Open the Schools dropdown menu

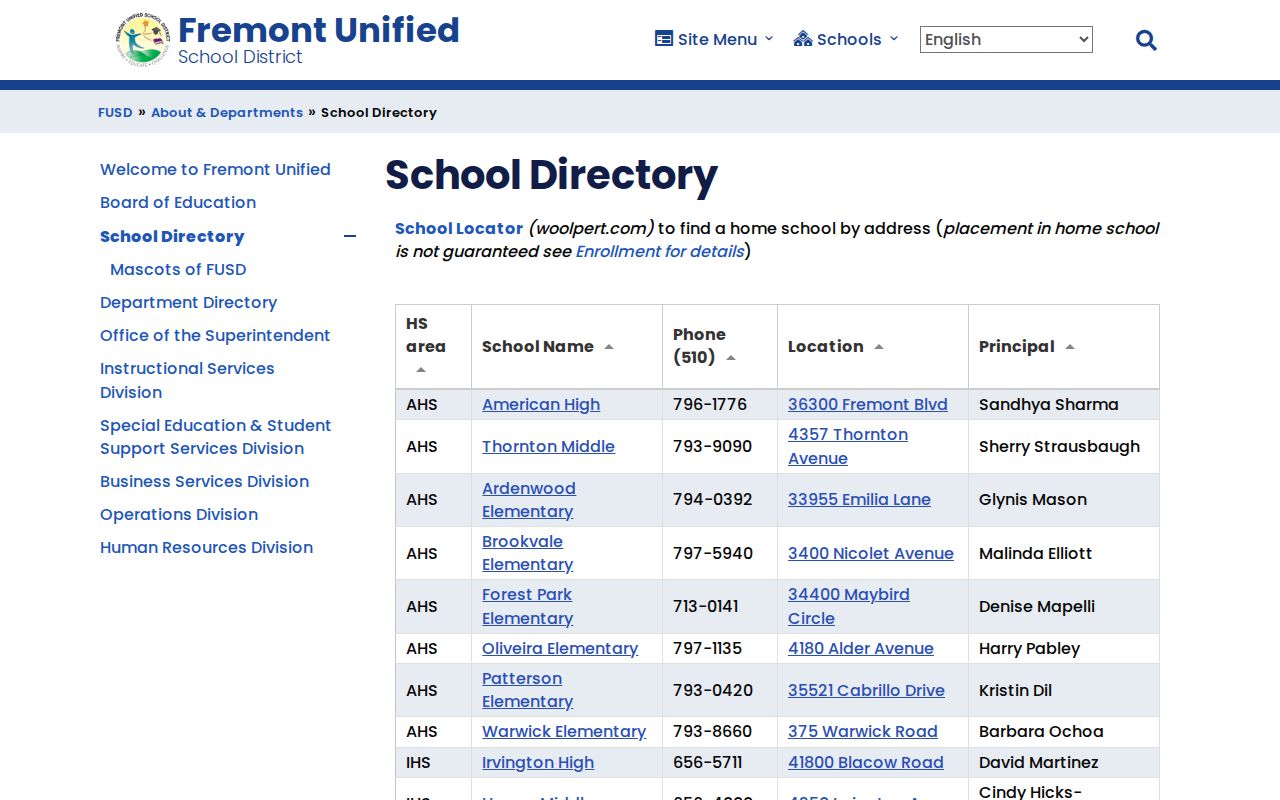[846, 39]
